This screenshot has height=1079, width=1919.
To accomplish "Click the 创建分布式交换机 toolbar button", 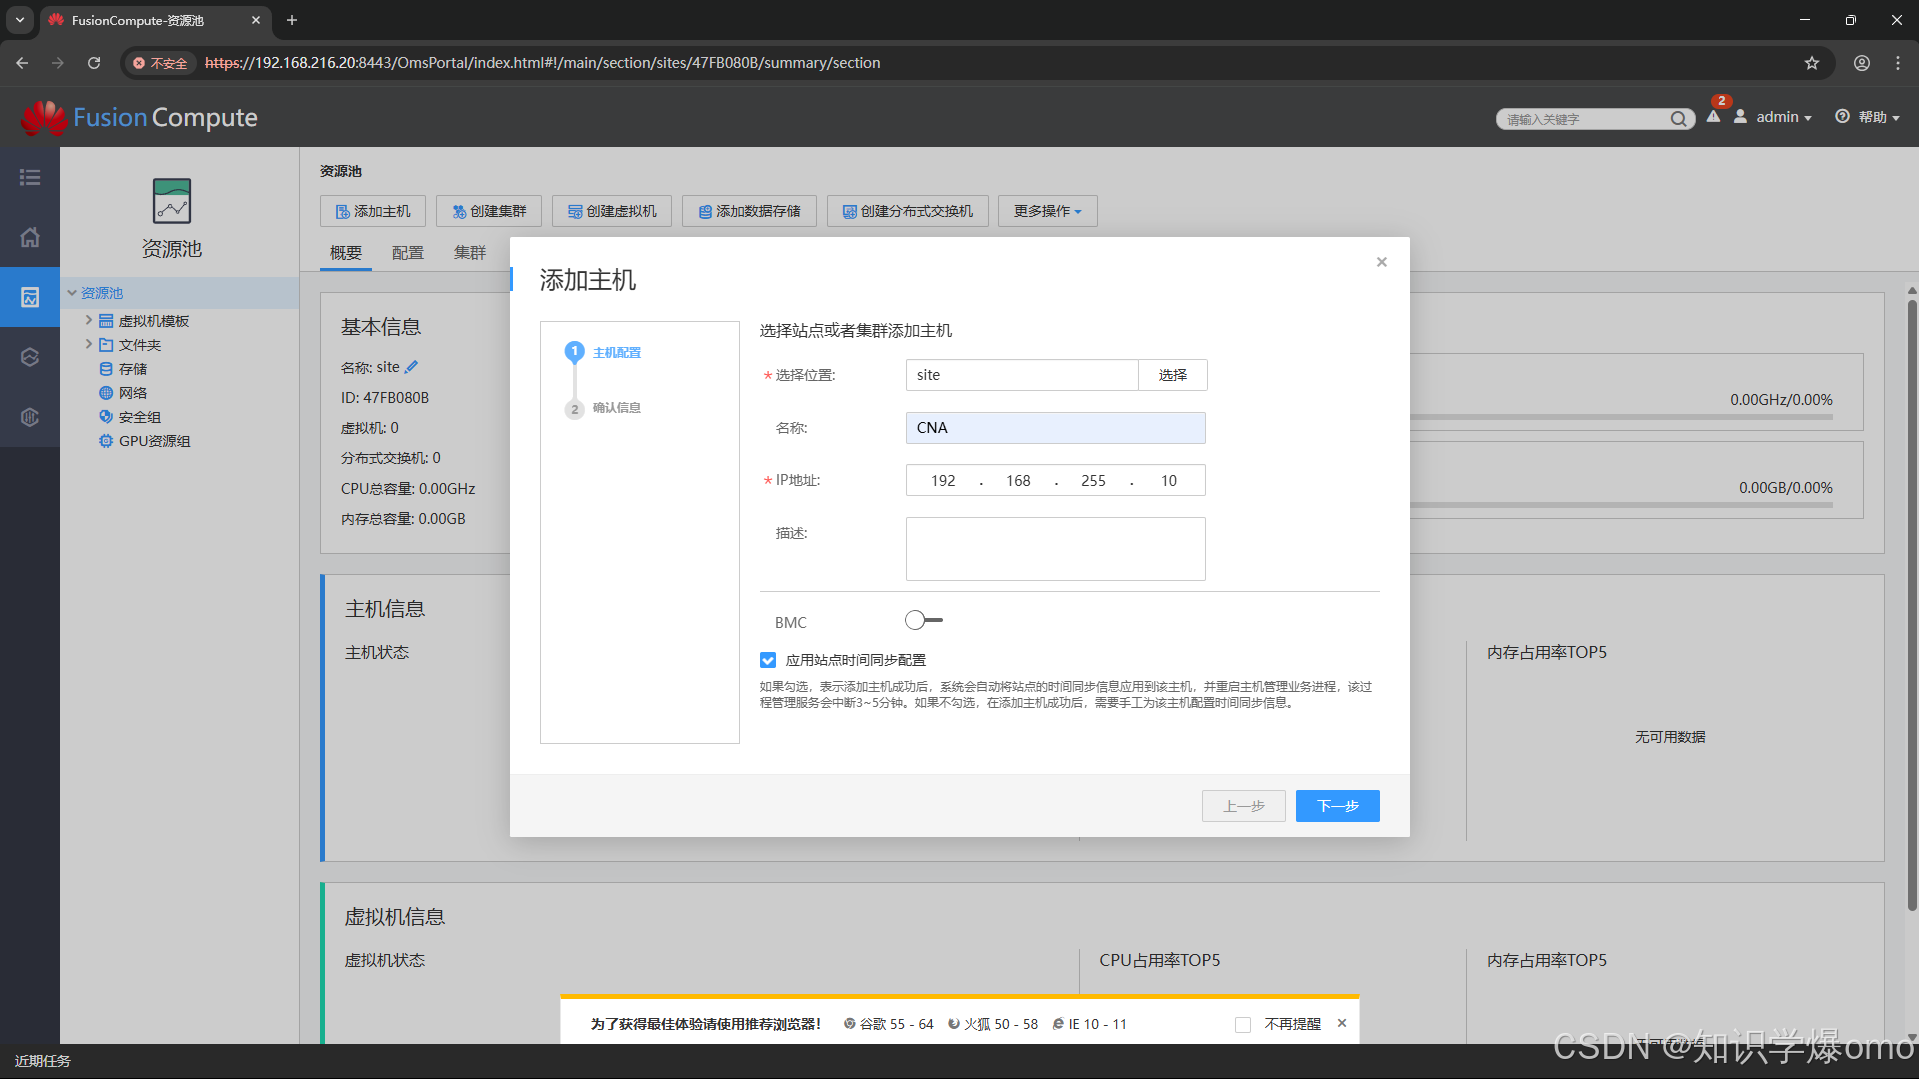I will [907, 211].
